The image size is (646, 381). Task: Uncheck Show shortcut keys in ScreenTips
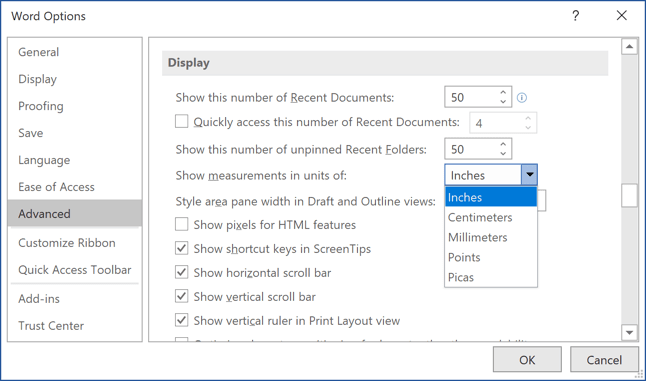point(182,248)
